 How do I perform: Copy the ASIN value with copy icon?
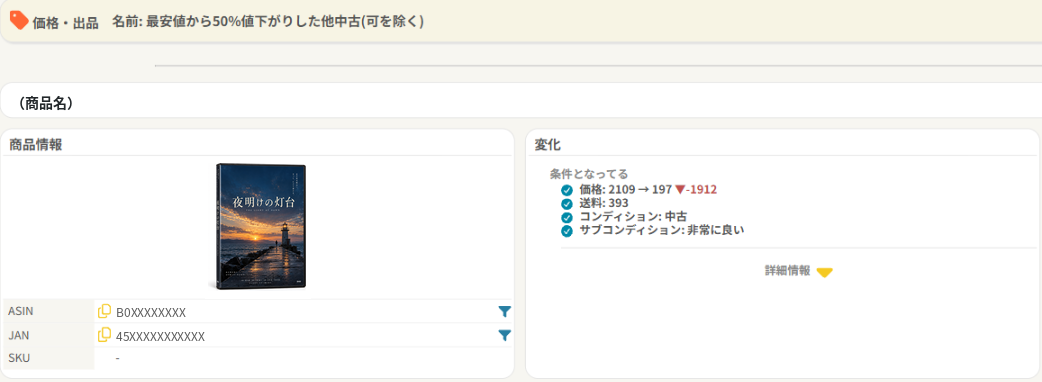(x=104, y=311)
